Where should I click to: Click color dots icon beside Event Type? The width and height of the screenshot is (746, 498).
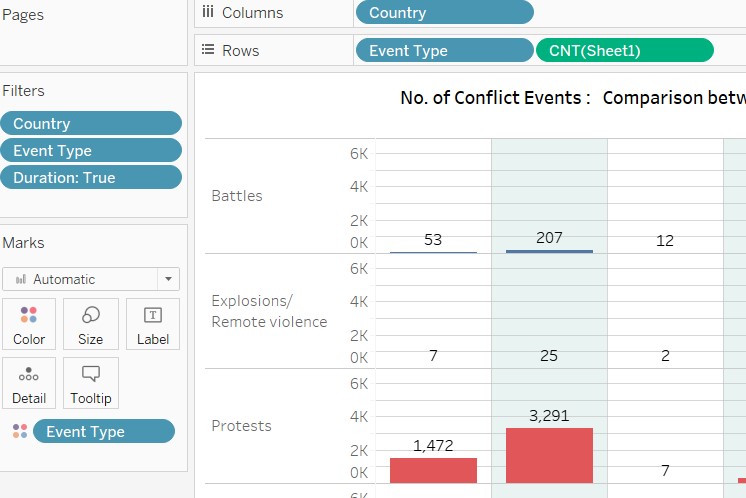19,432
